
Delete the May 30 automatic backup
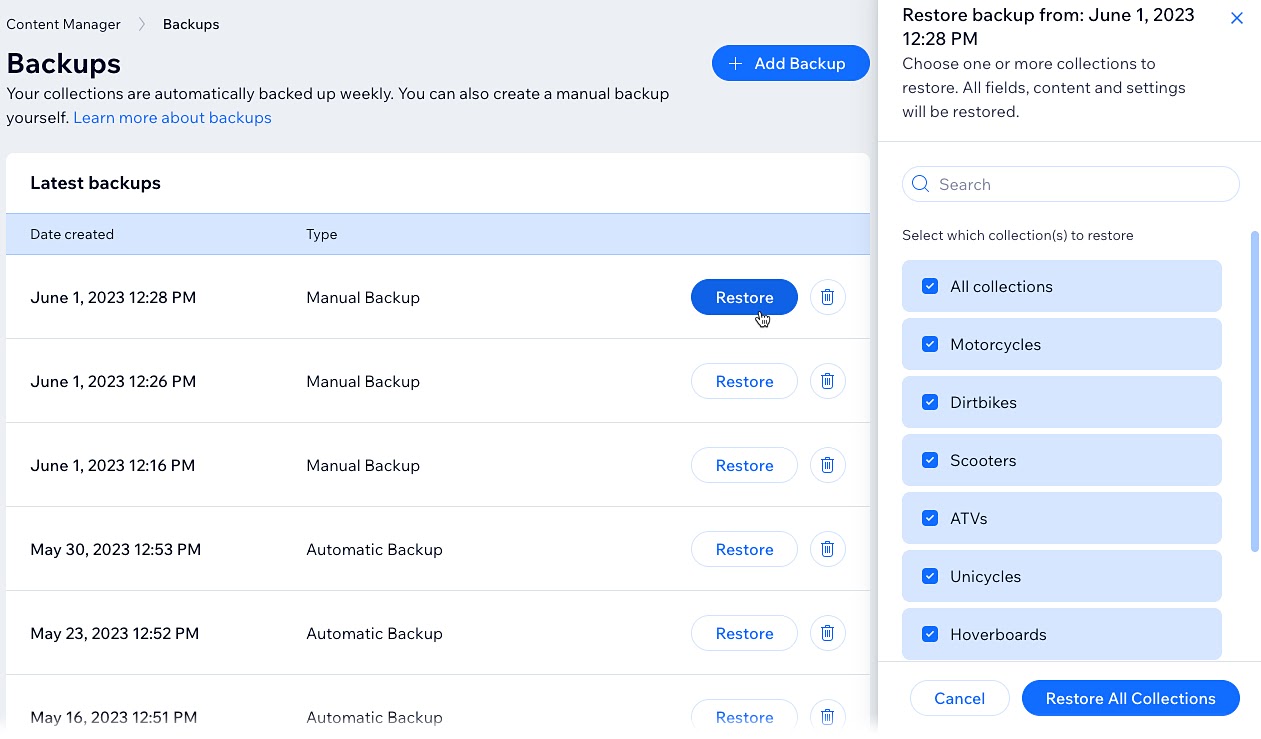point(827,548)
